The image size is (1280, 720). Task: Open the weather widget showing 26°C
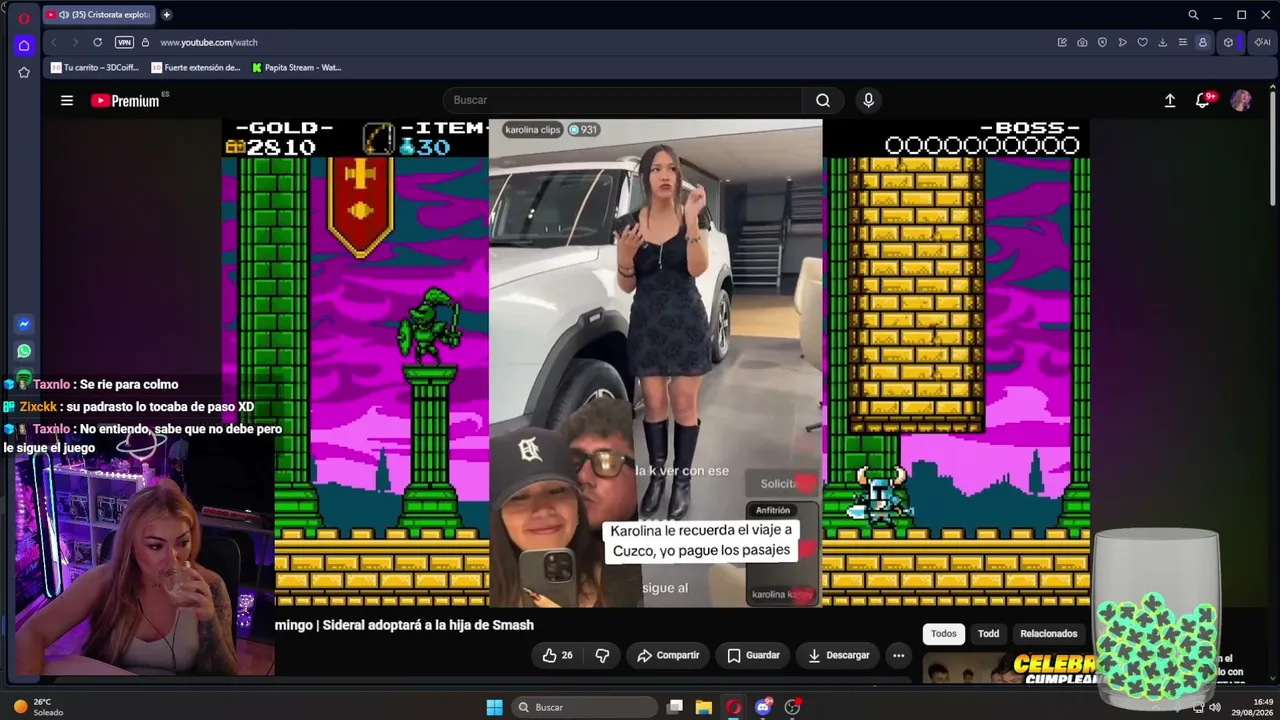[37, 707]
